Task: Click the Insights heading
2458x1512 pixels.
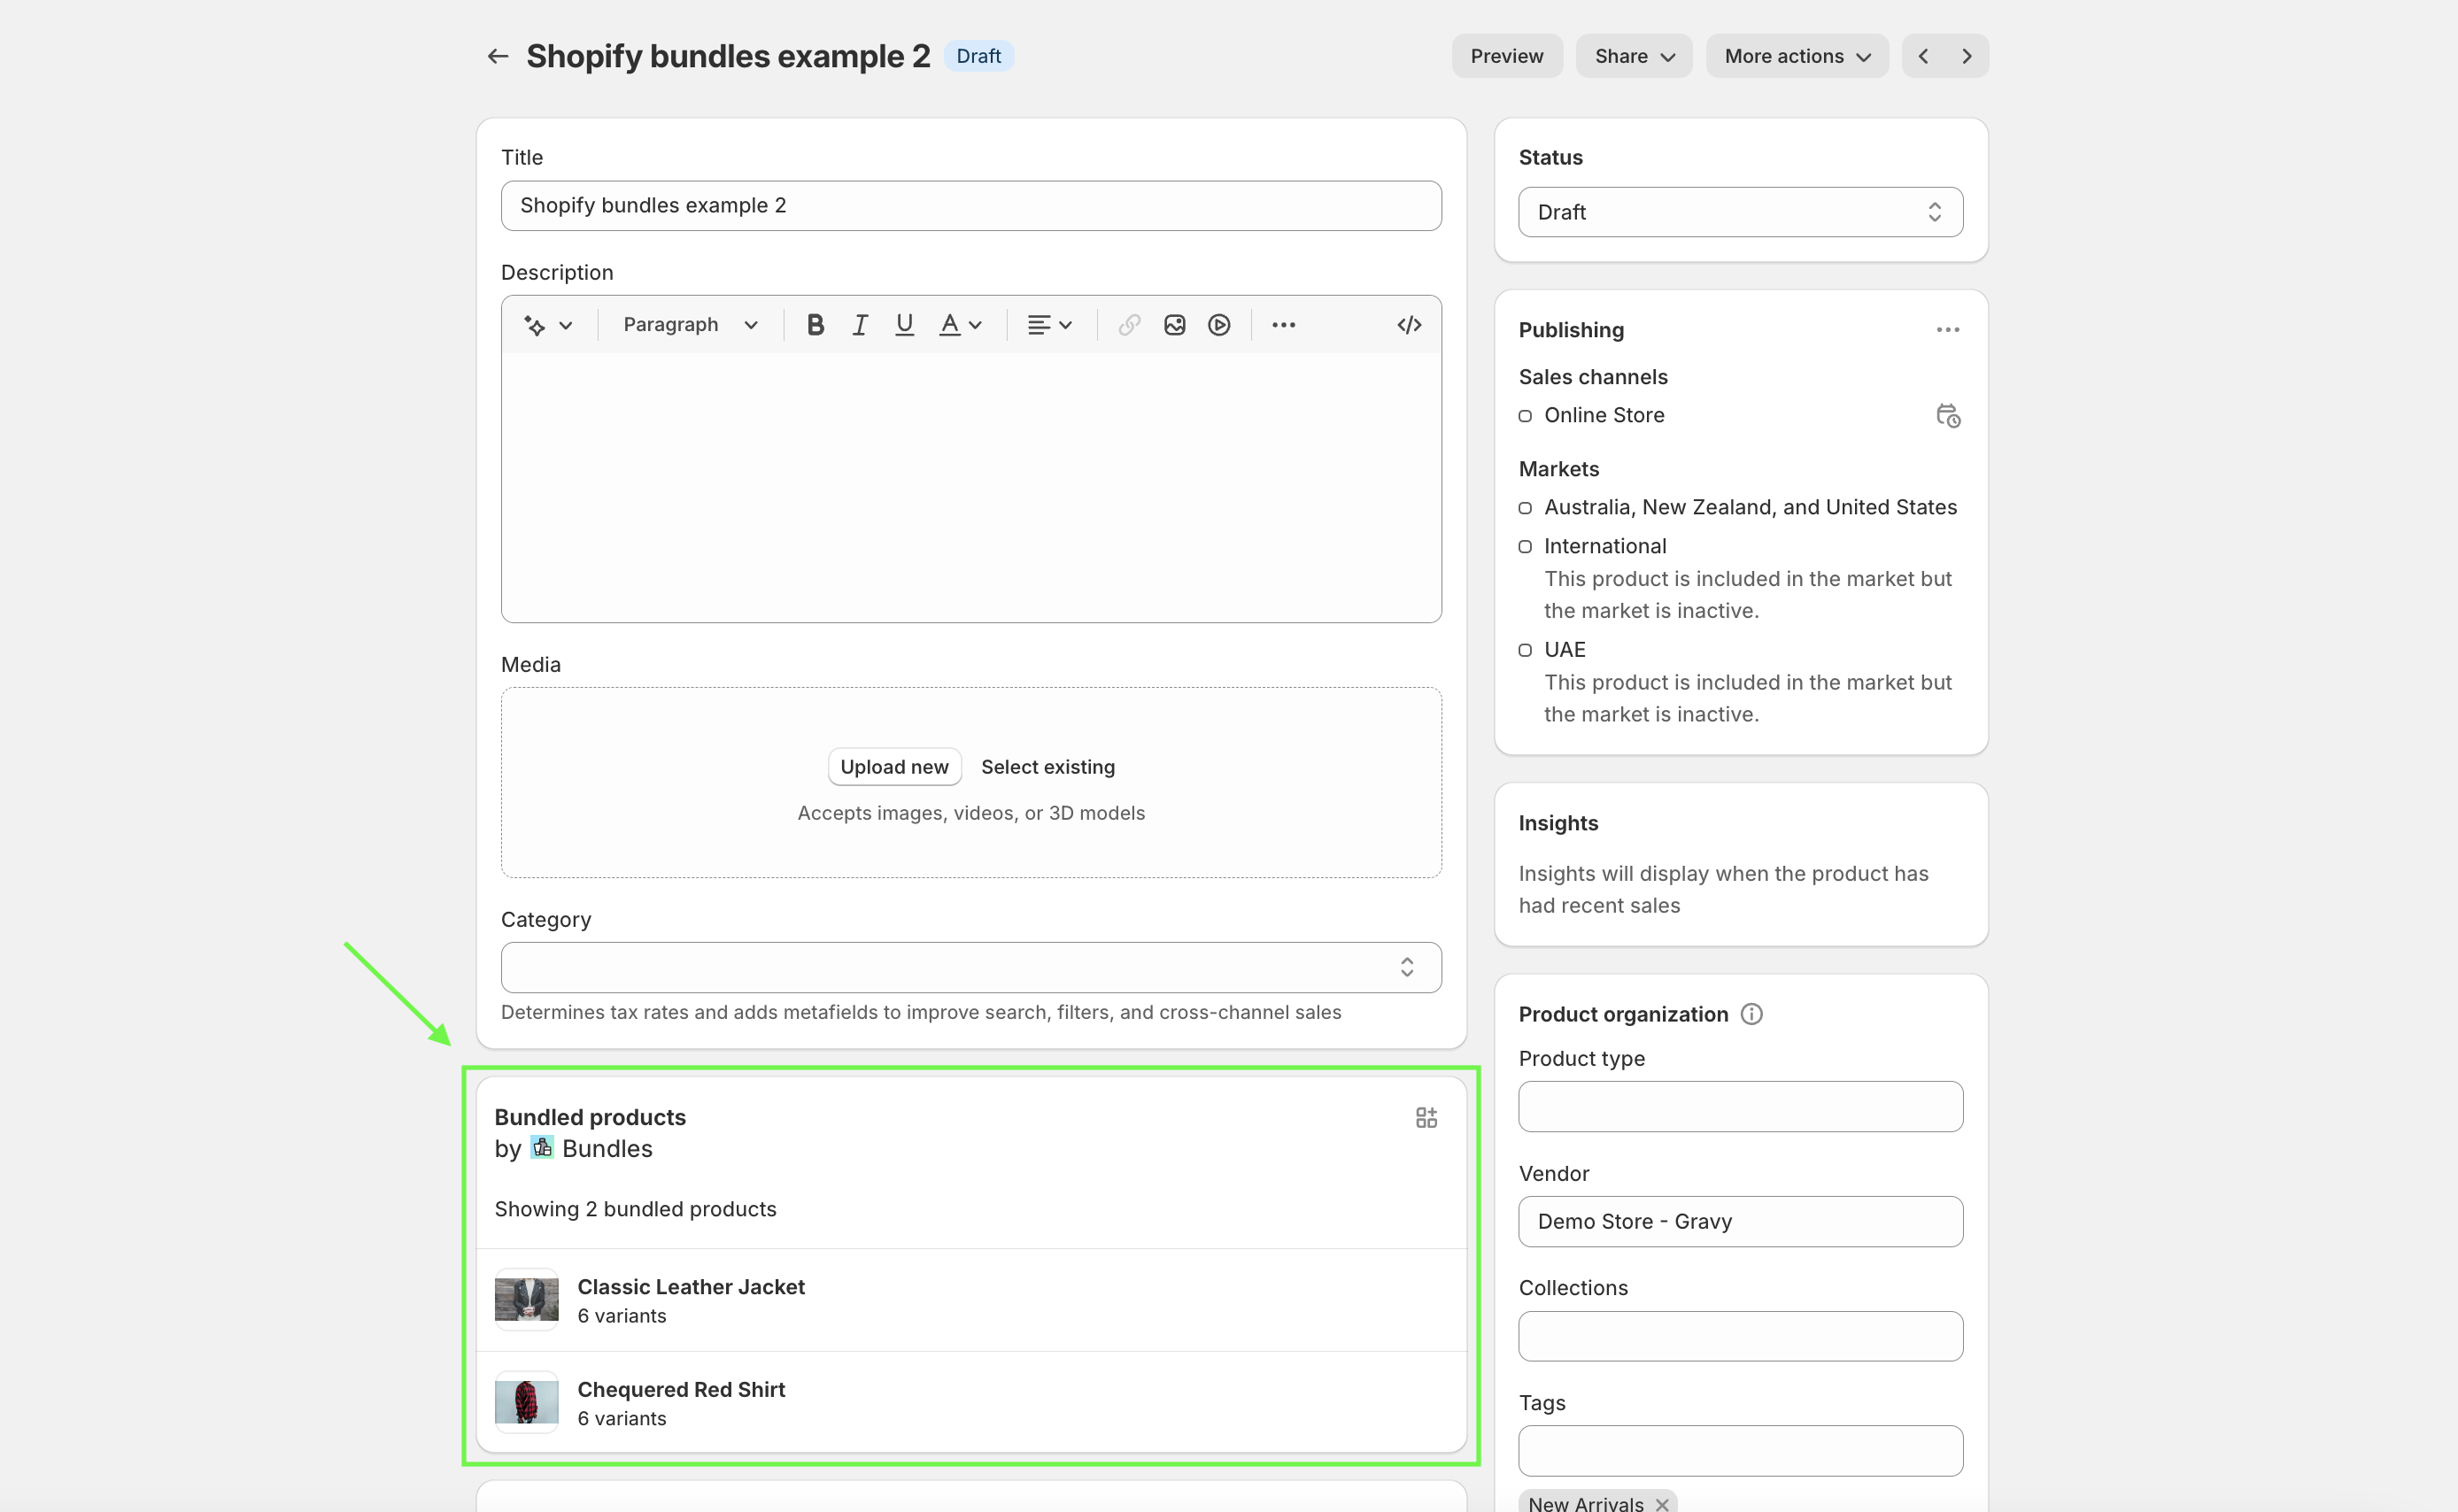Action: pyautogui.click(x=1558, y=823)
